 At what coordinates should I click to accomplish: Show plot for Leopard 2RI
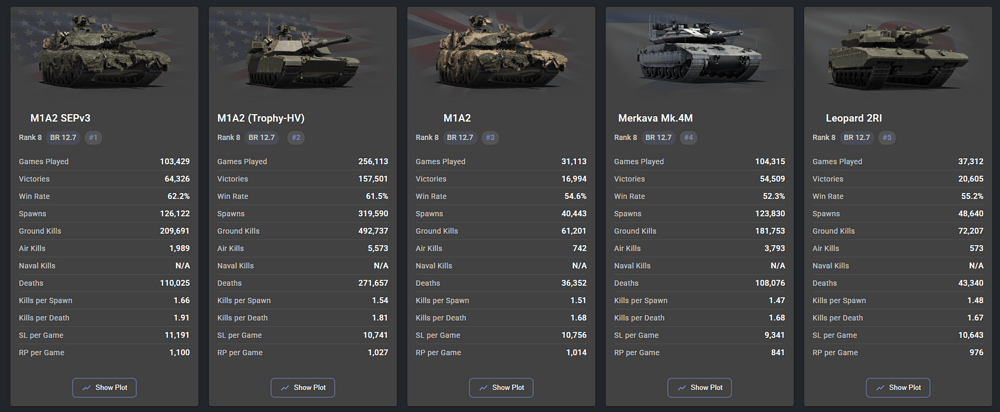898,387
